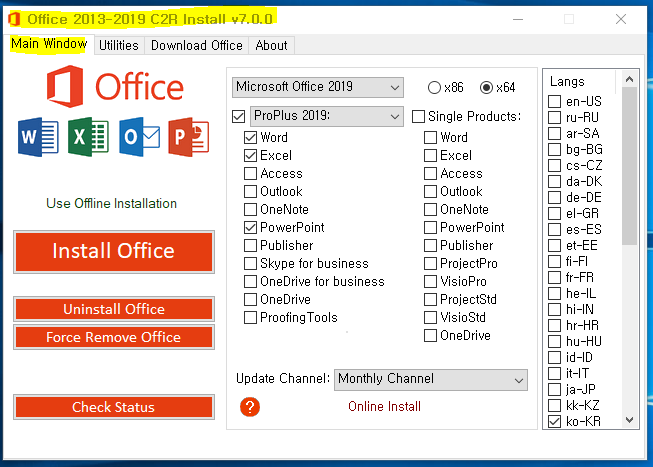
Task: Check OneNote under Single Products
Action: (x=430, y=209)
